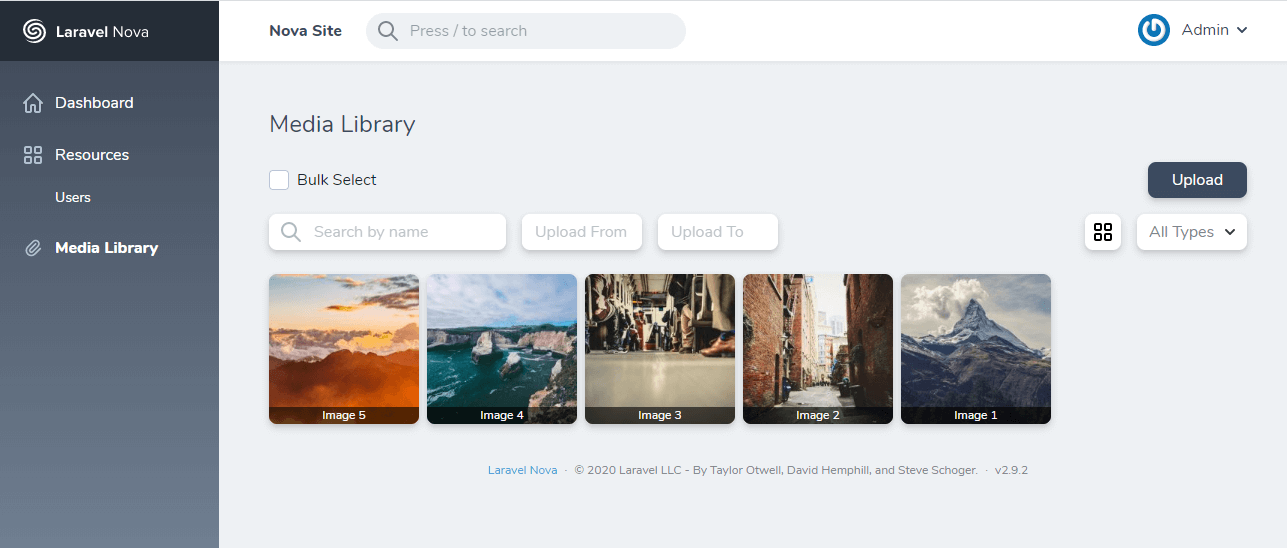Click the Admin avatar power icon
Screen dimensions: 1287x548
[x=1154, y=30]
